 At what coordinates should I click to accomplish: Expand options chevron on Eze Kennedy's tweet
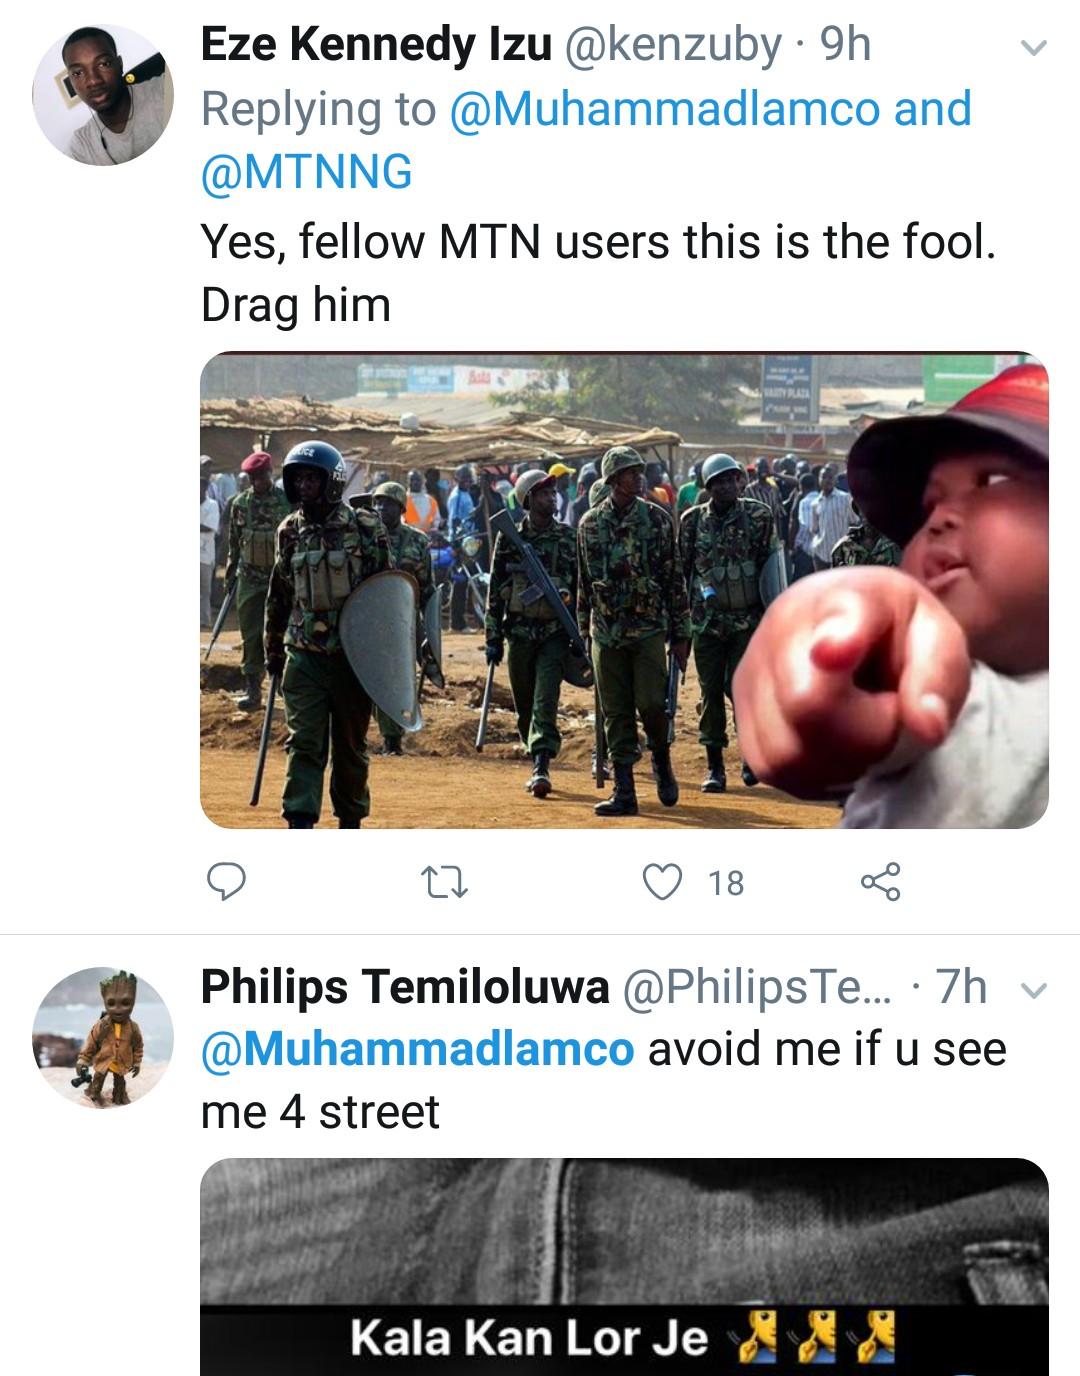(x=1033, y=47)
